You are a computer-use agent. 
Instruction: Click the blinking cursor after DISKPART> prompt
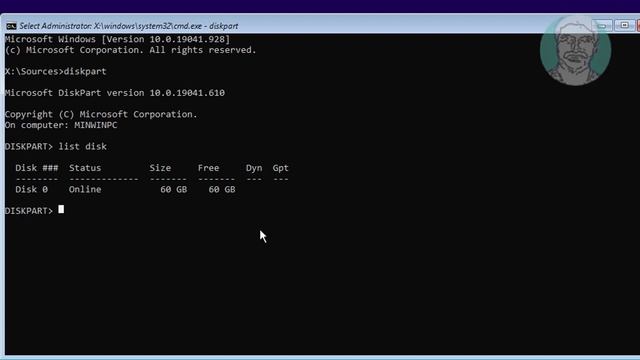point(61,209)
